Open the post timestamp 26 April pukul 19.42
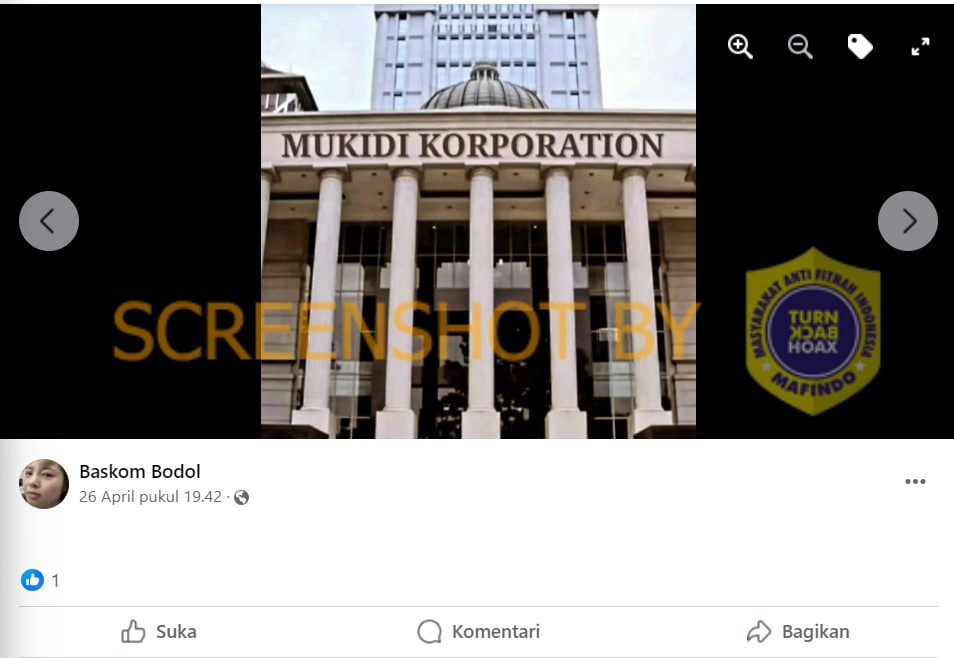Screen dimensions: 954x658 point(150,497)
